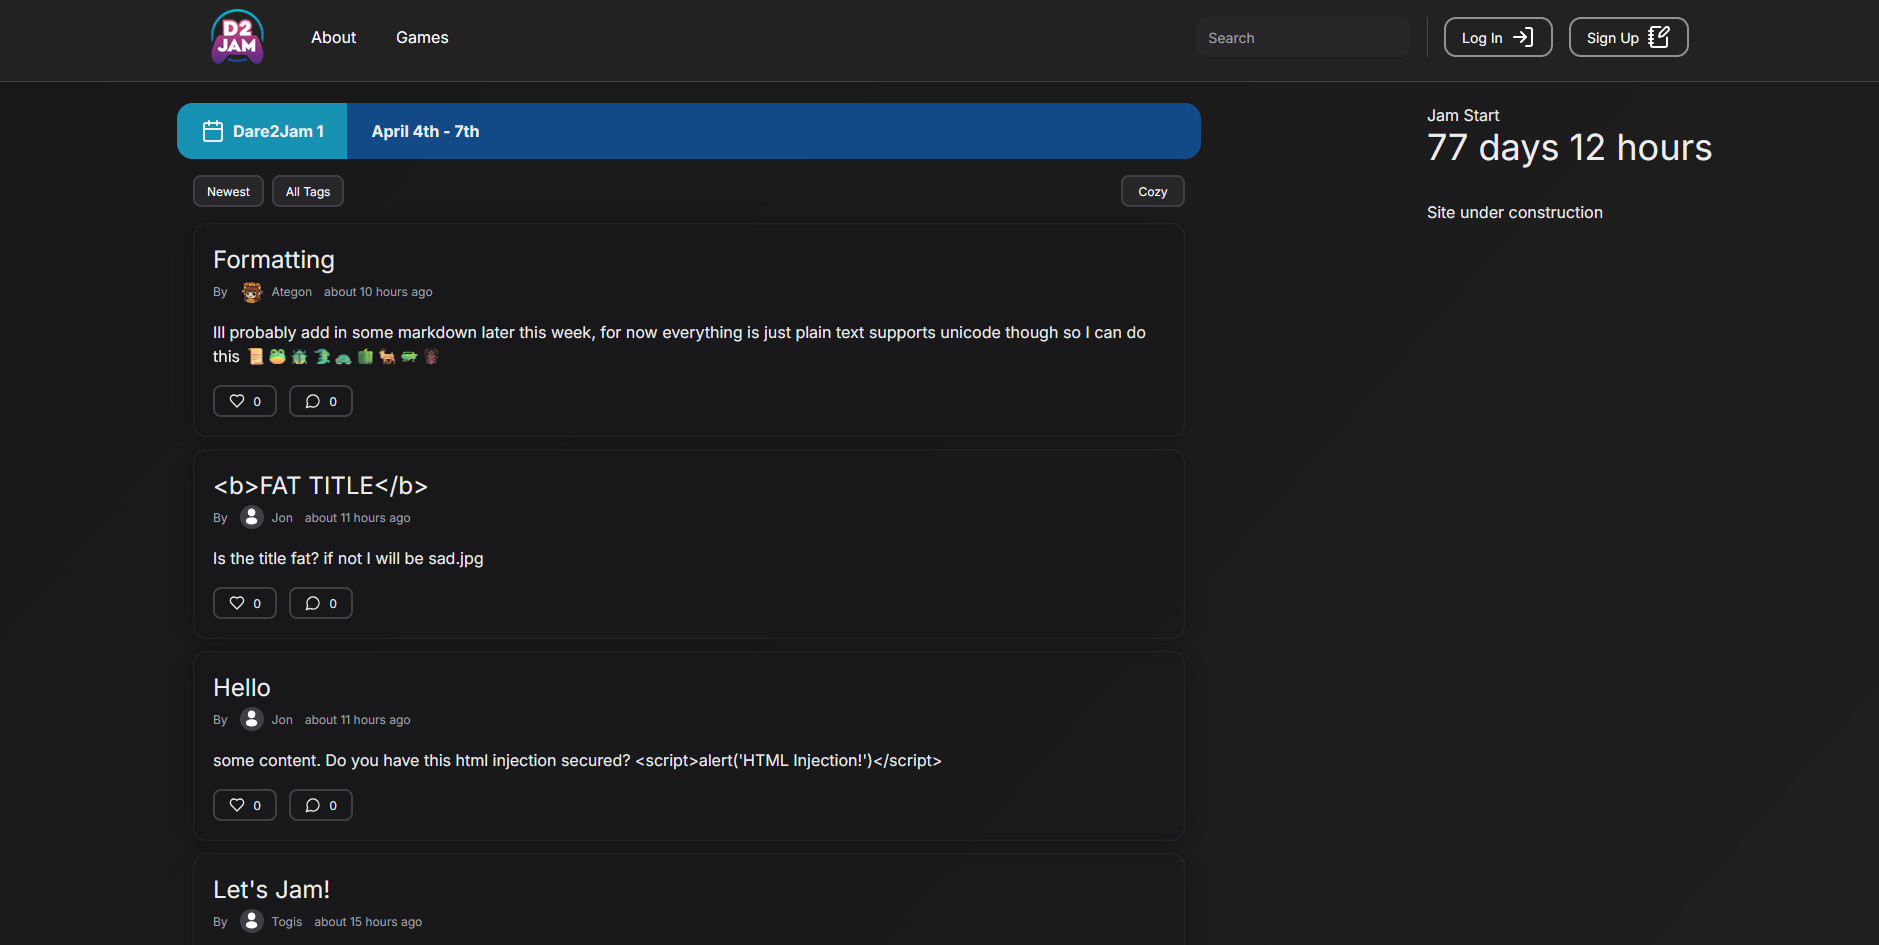Viewport: 1879px width, 945px height.
Task: Open the Games page
Action: point(422,37)
